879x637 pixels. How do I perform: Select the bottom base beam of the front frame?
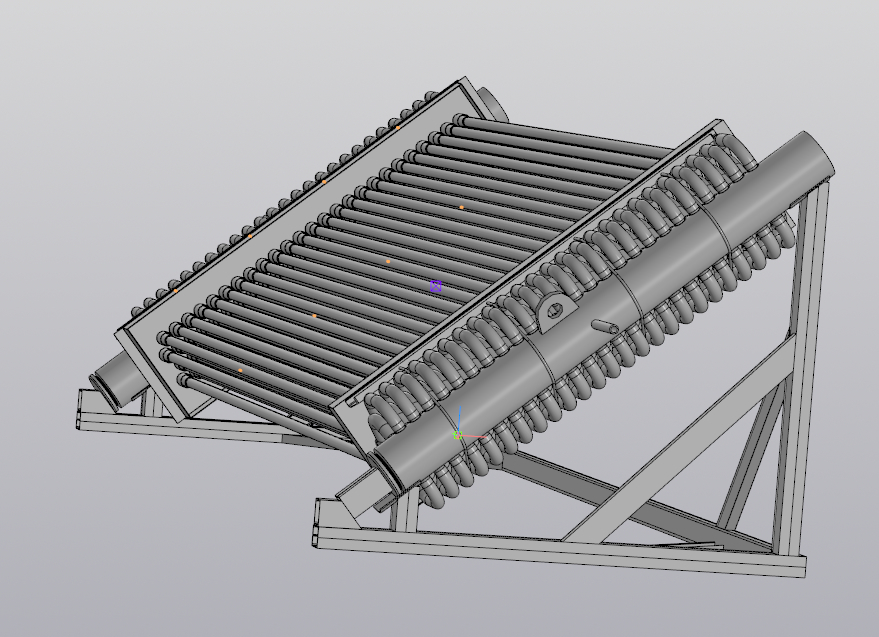point(559,548)
